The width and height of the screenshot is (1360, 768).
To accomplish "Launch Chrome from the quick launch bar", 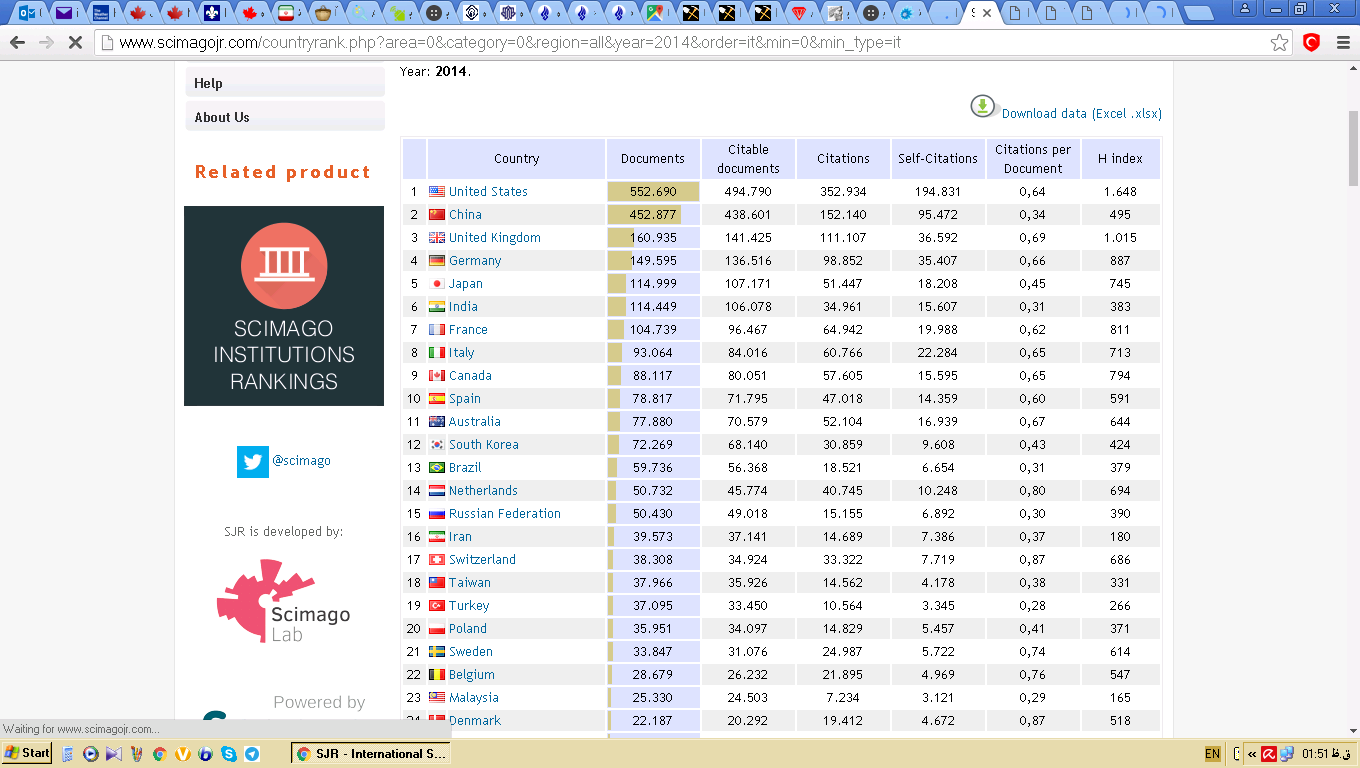I will tap(159, 754).
